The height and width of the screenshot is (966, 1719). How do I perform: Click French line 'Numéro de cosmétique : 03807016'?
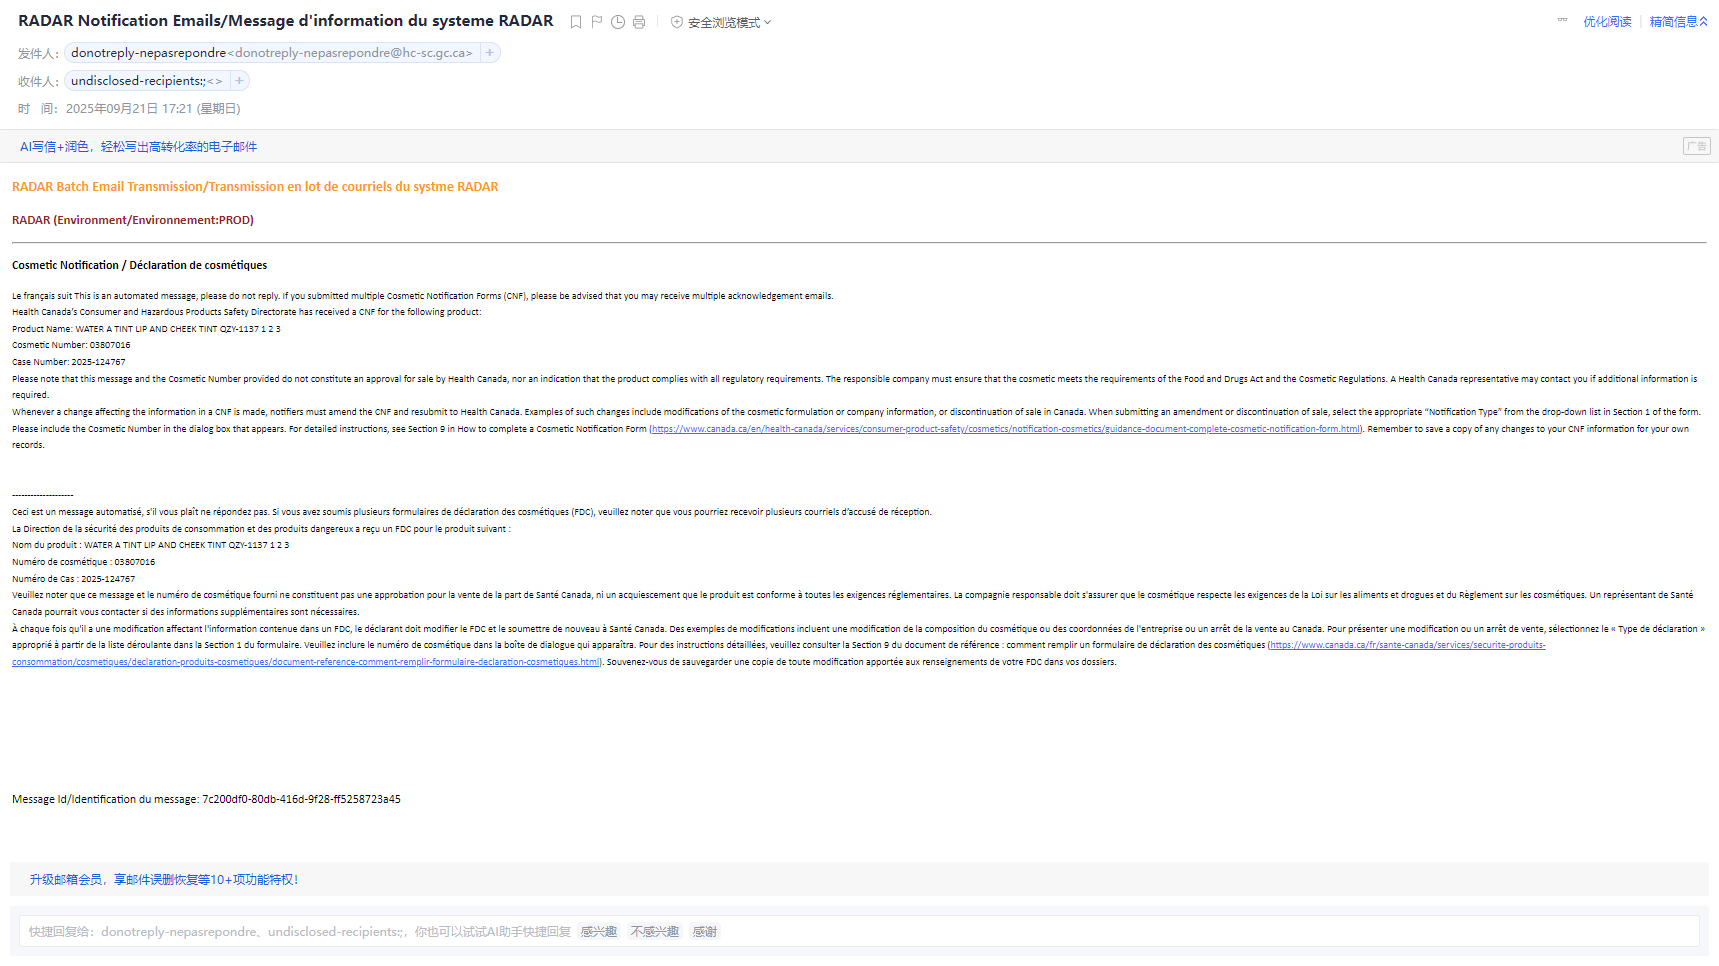84,562
